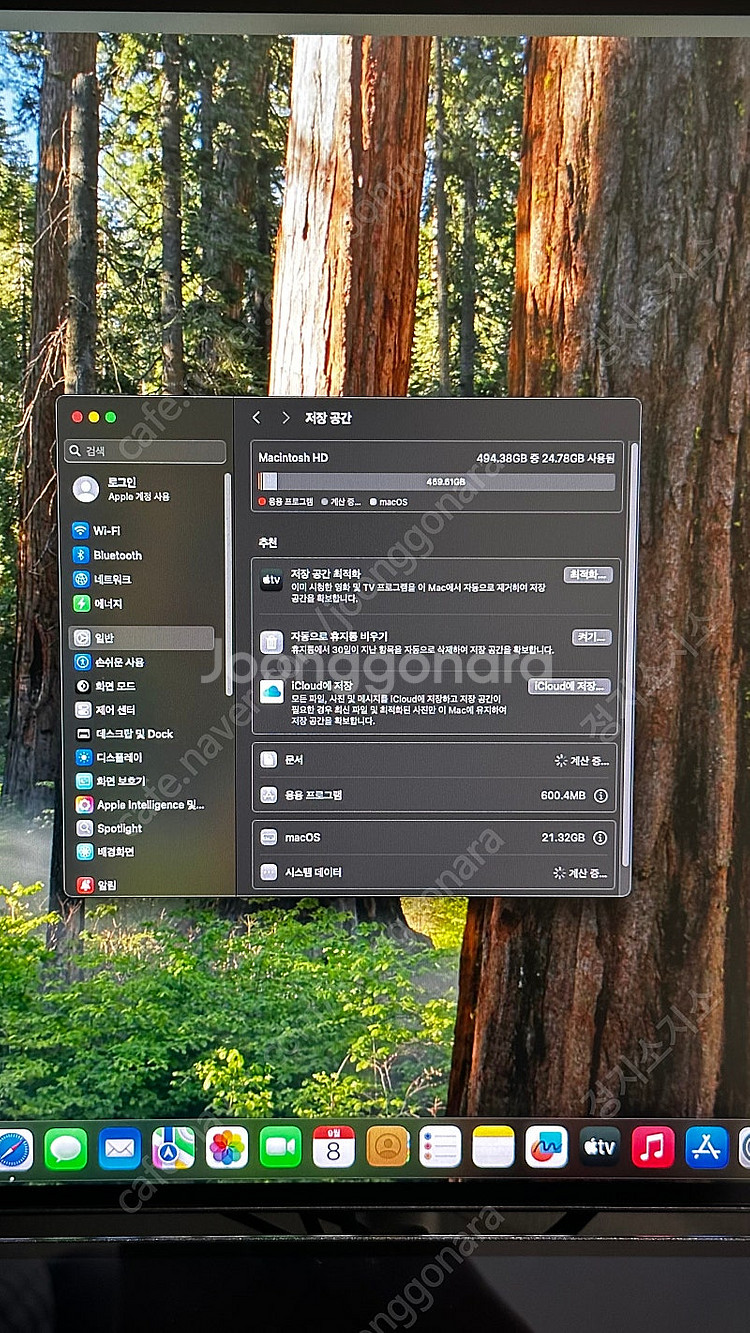
Task: Open the 디스플레이 (Display) settings pane
Action: 119,758
